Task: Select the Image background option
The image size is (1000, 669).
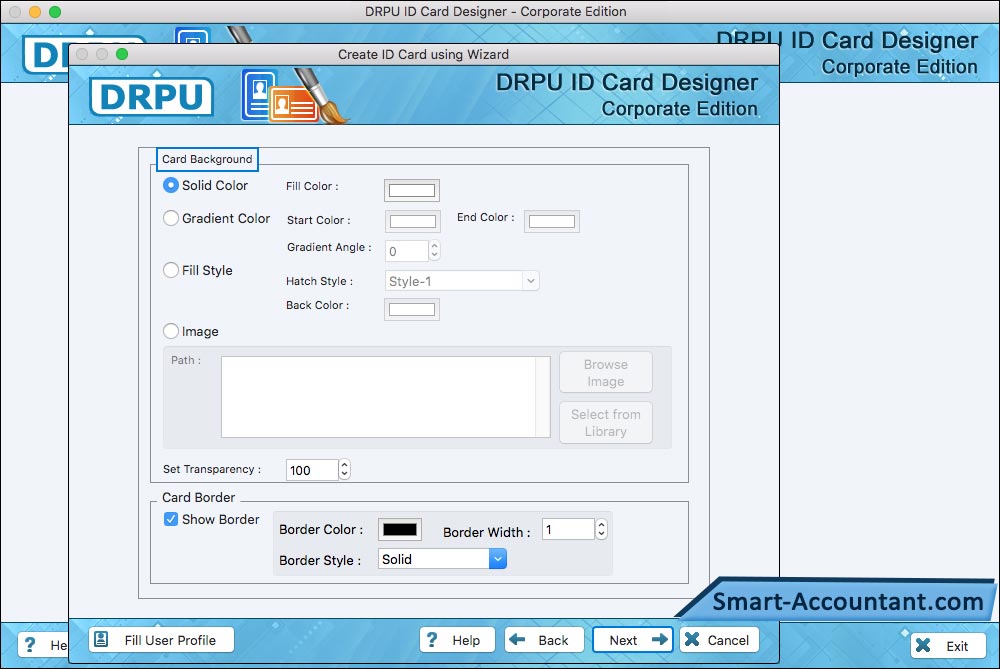Action: [x=171, y=331]
